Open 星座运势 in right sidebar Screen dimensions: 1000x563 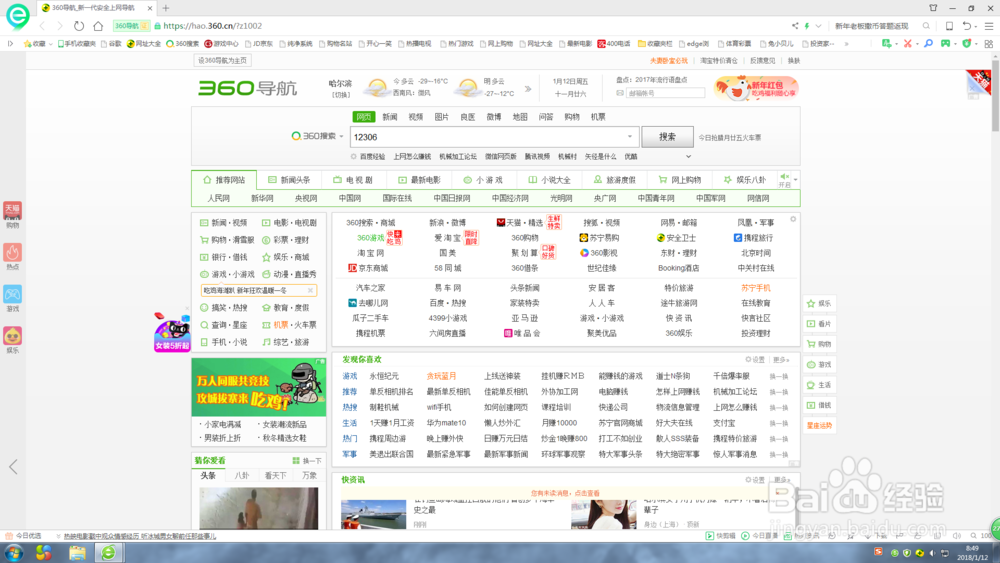pos(820,426)
